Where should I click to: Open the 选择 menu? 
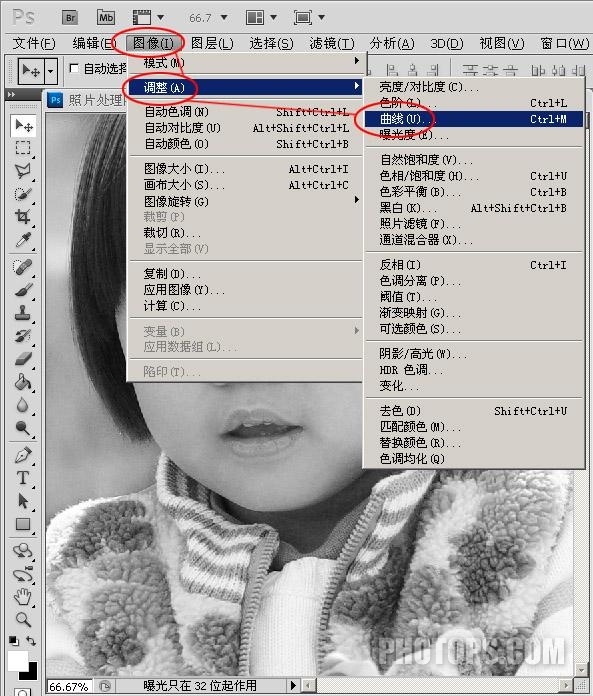click(271, 44)
